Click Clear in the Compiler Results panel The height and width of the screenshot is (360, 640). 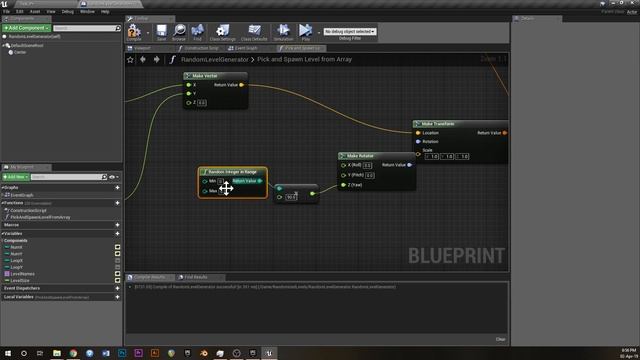[x=500, y=339]
